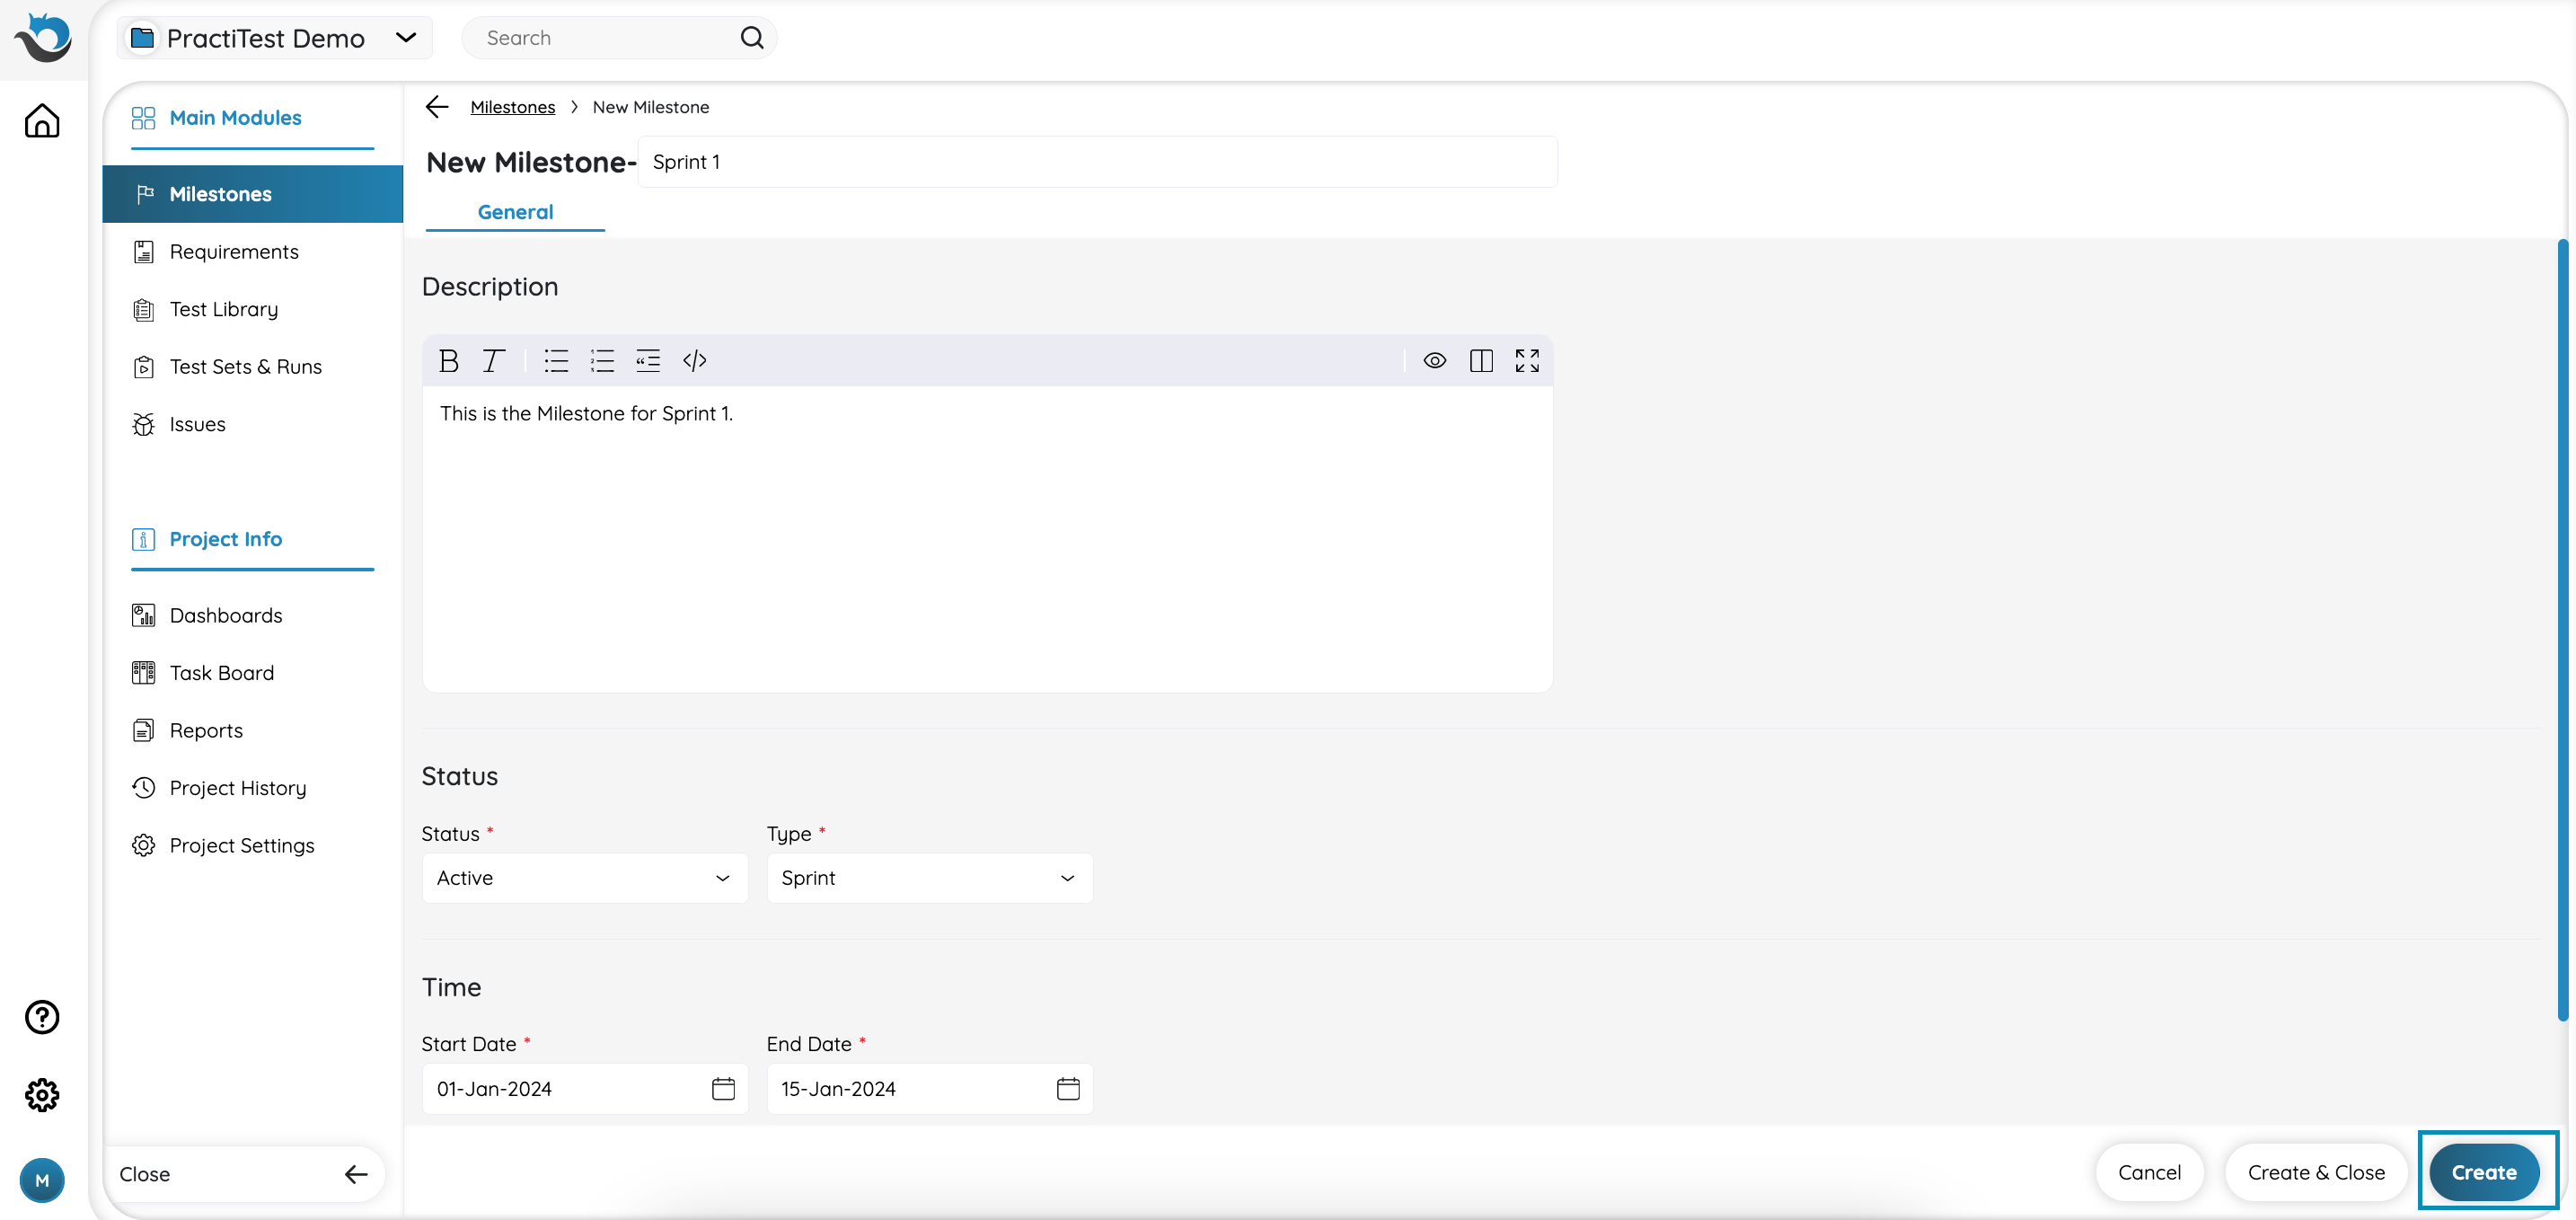Toggle description preview eye icon
The width and height of the screenshot is (2576, 1220).
1435,361
